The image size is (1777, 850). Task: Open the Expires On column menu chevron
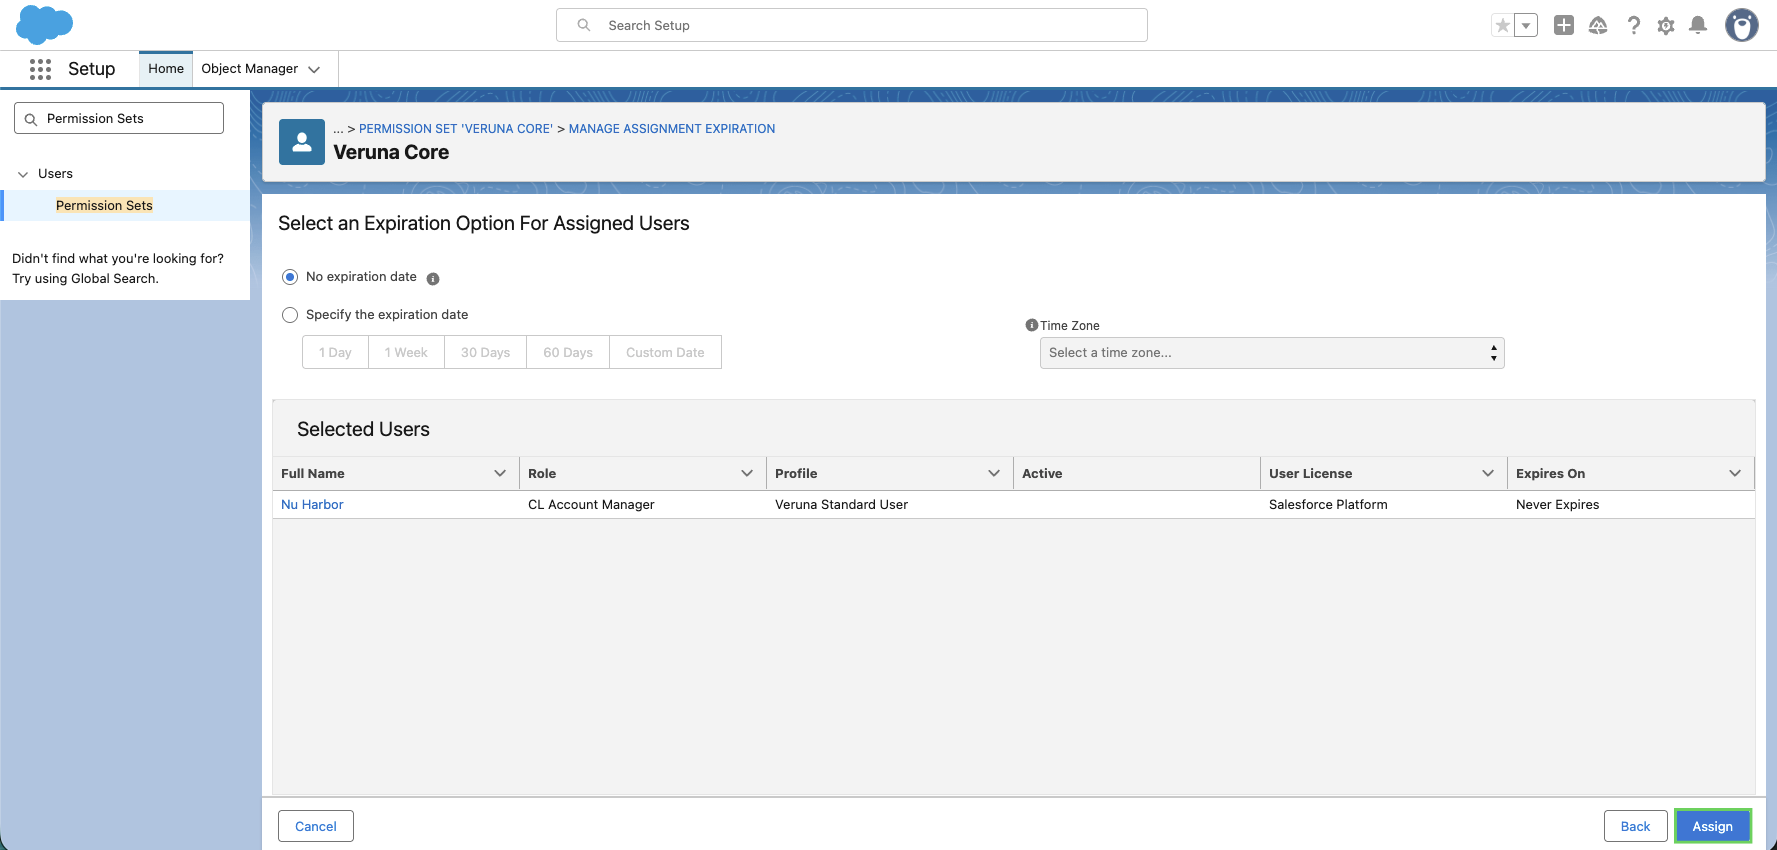tap(1735, 473)
